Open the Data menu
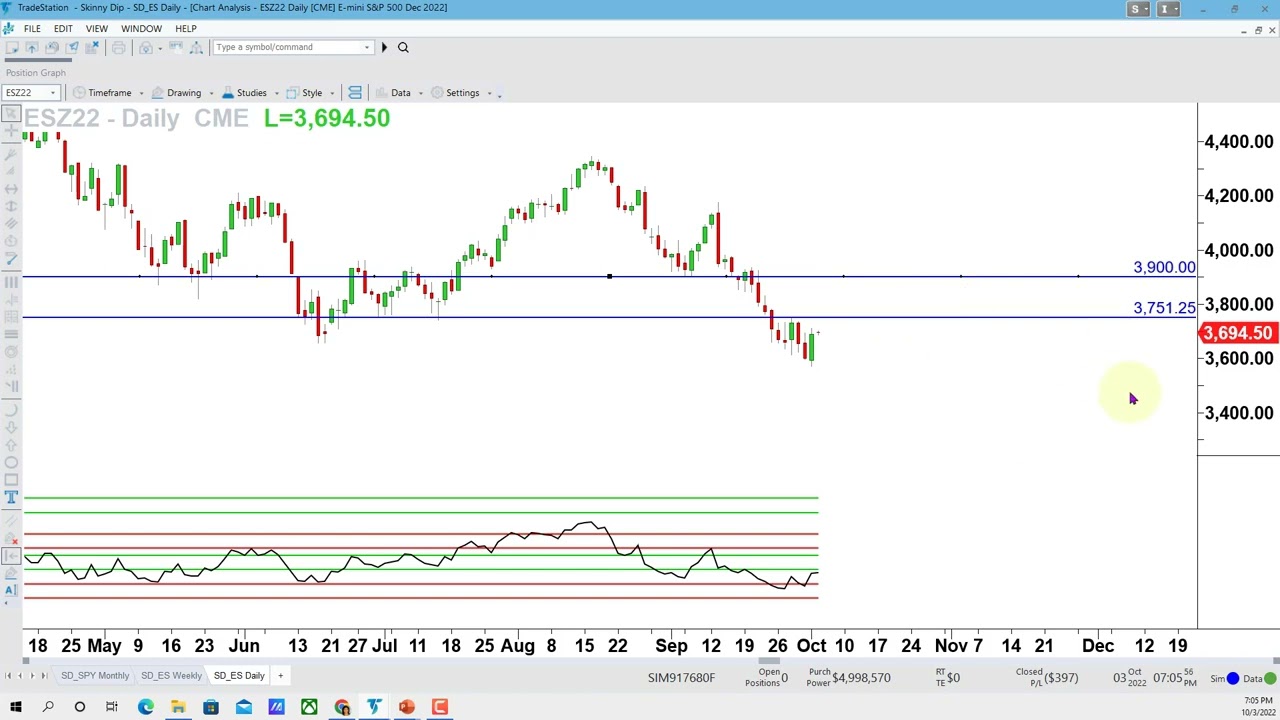 [392, 93]
